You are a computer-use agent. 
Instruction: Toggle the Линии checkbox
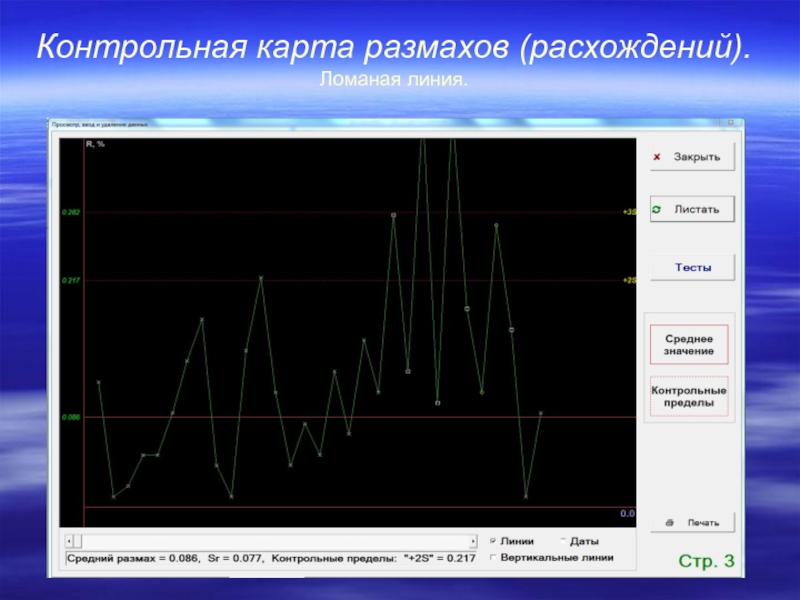(493, 541)
